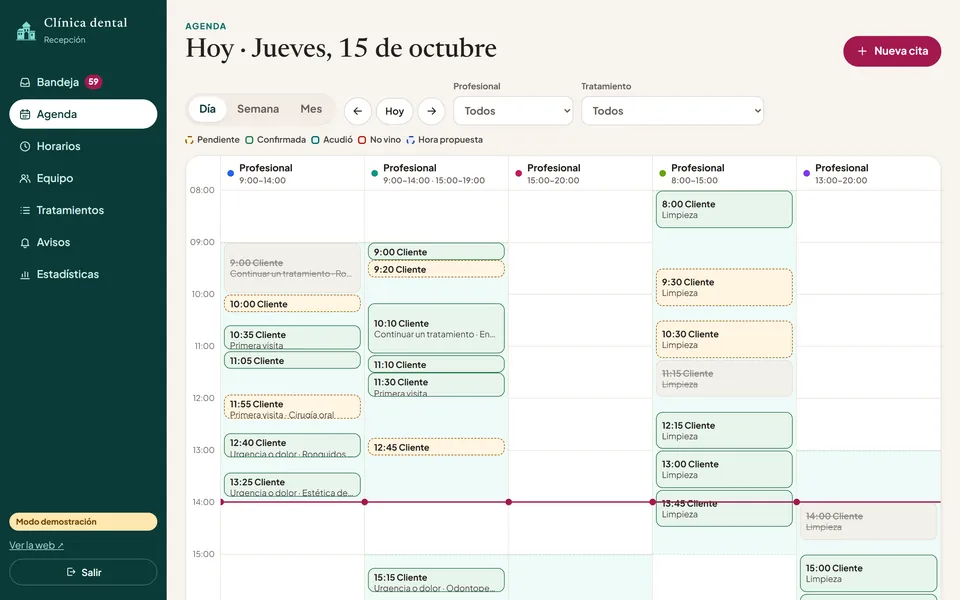This screenshot has width=960, height=600.
Task: Open the Tratamiento filter dropdown
Action: click(672, 111)
